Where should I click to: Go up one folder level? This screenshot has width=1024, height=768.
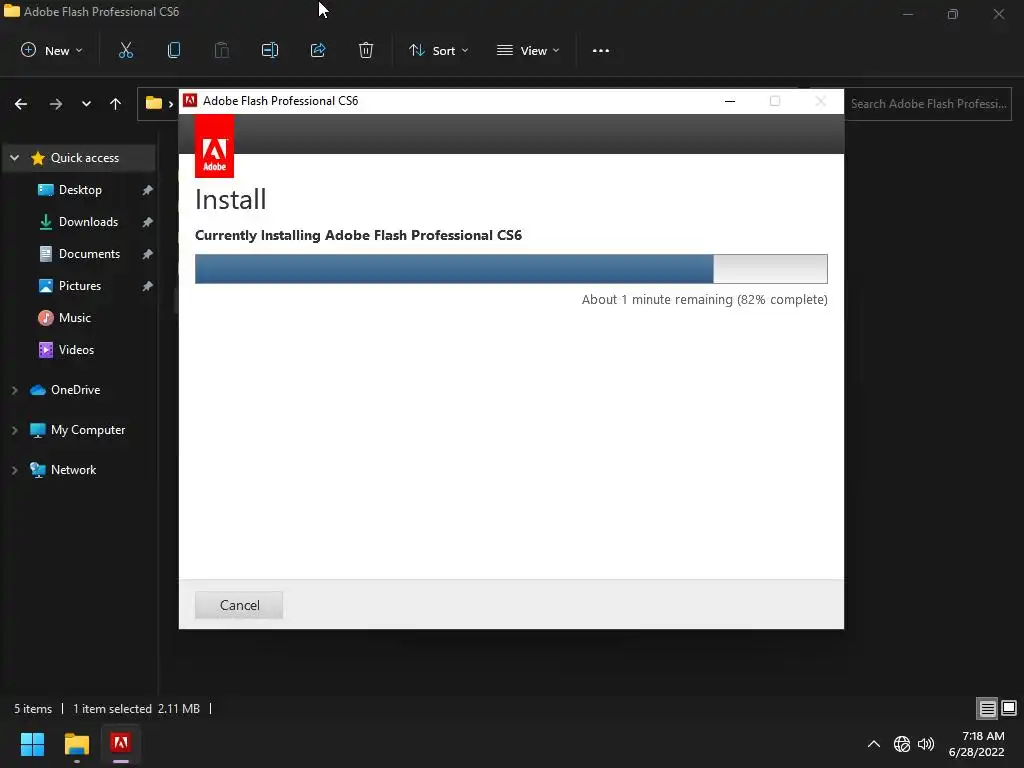pos(116,104)
